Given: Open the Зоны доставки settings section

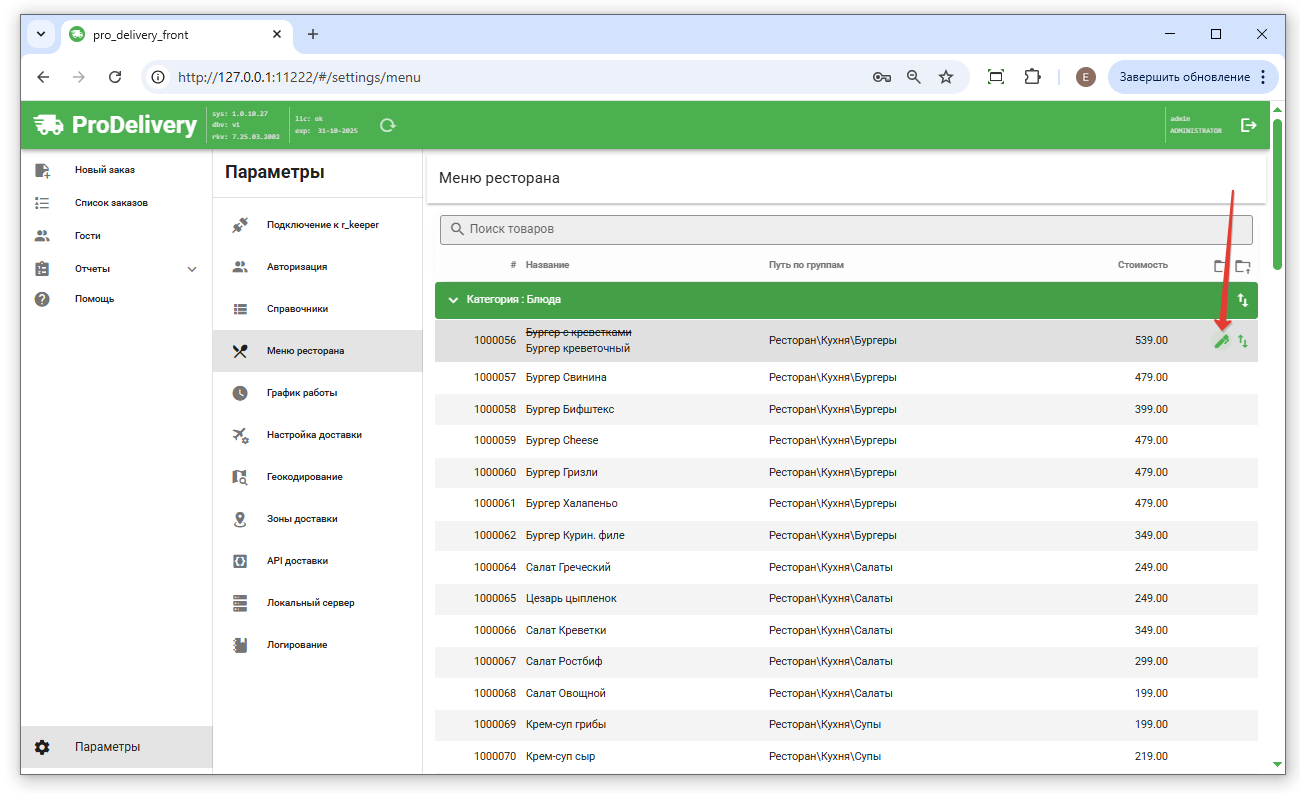Looking at the screenshot, I should point(302,519).
